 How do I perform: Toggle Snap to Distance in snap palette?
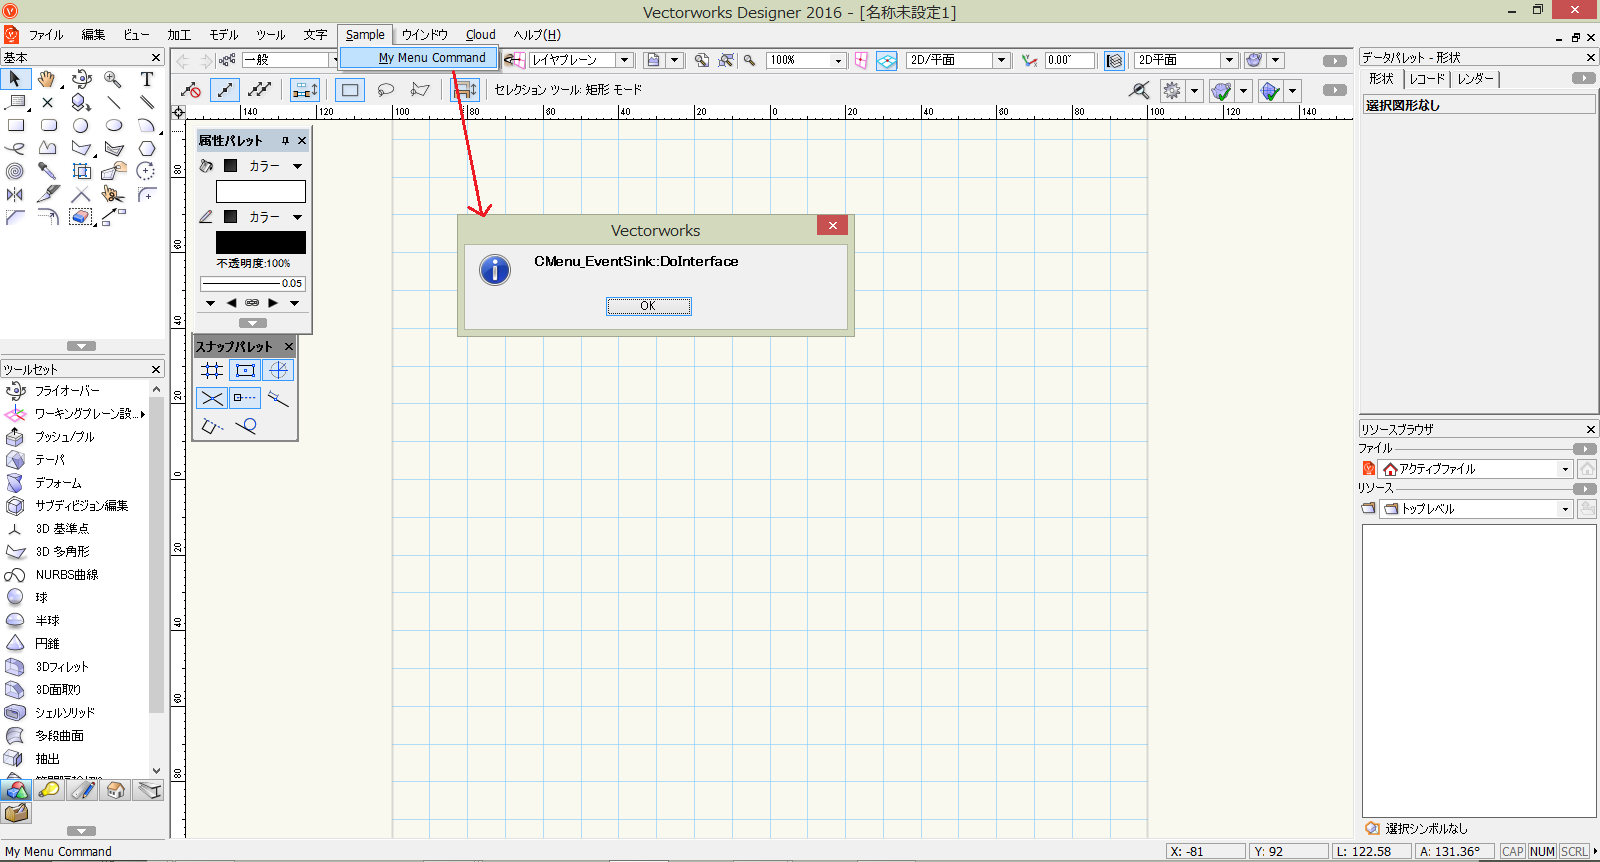tap(278, 398)
